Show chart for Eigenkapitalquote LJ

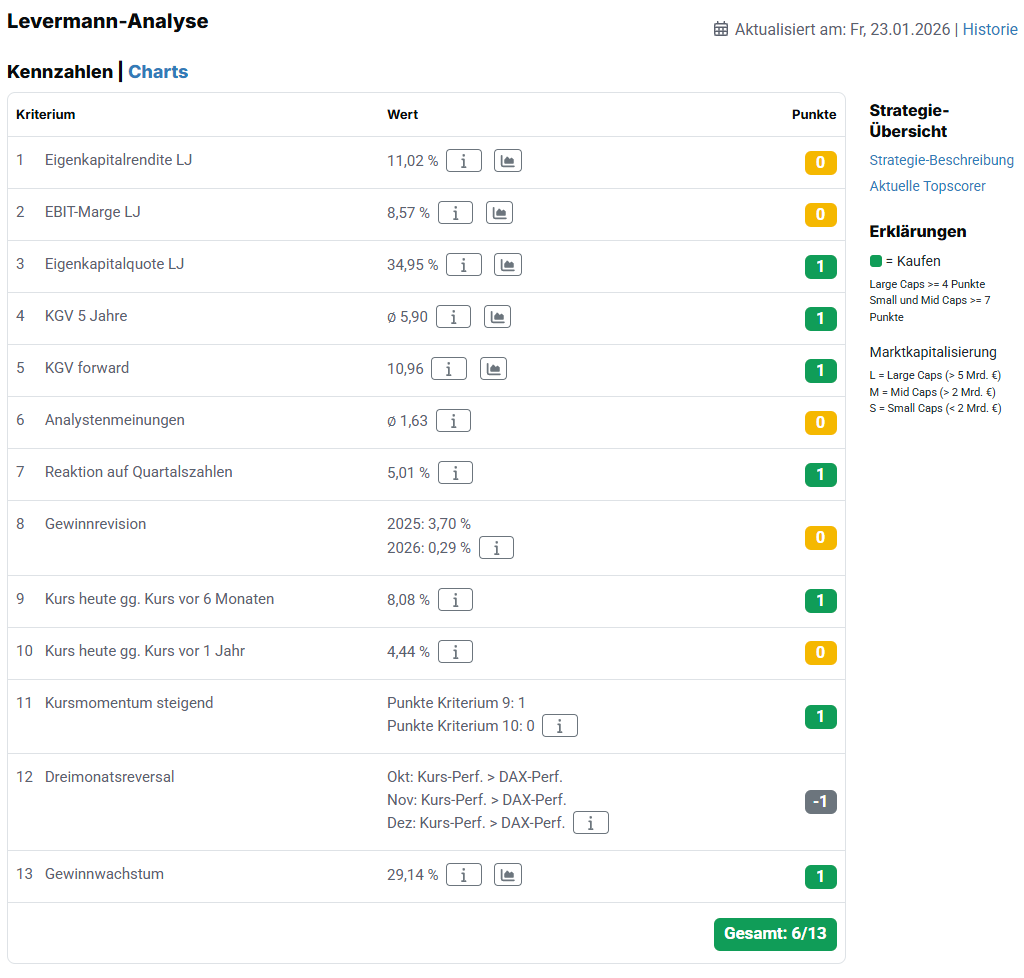pos(508,265)
